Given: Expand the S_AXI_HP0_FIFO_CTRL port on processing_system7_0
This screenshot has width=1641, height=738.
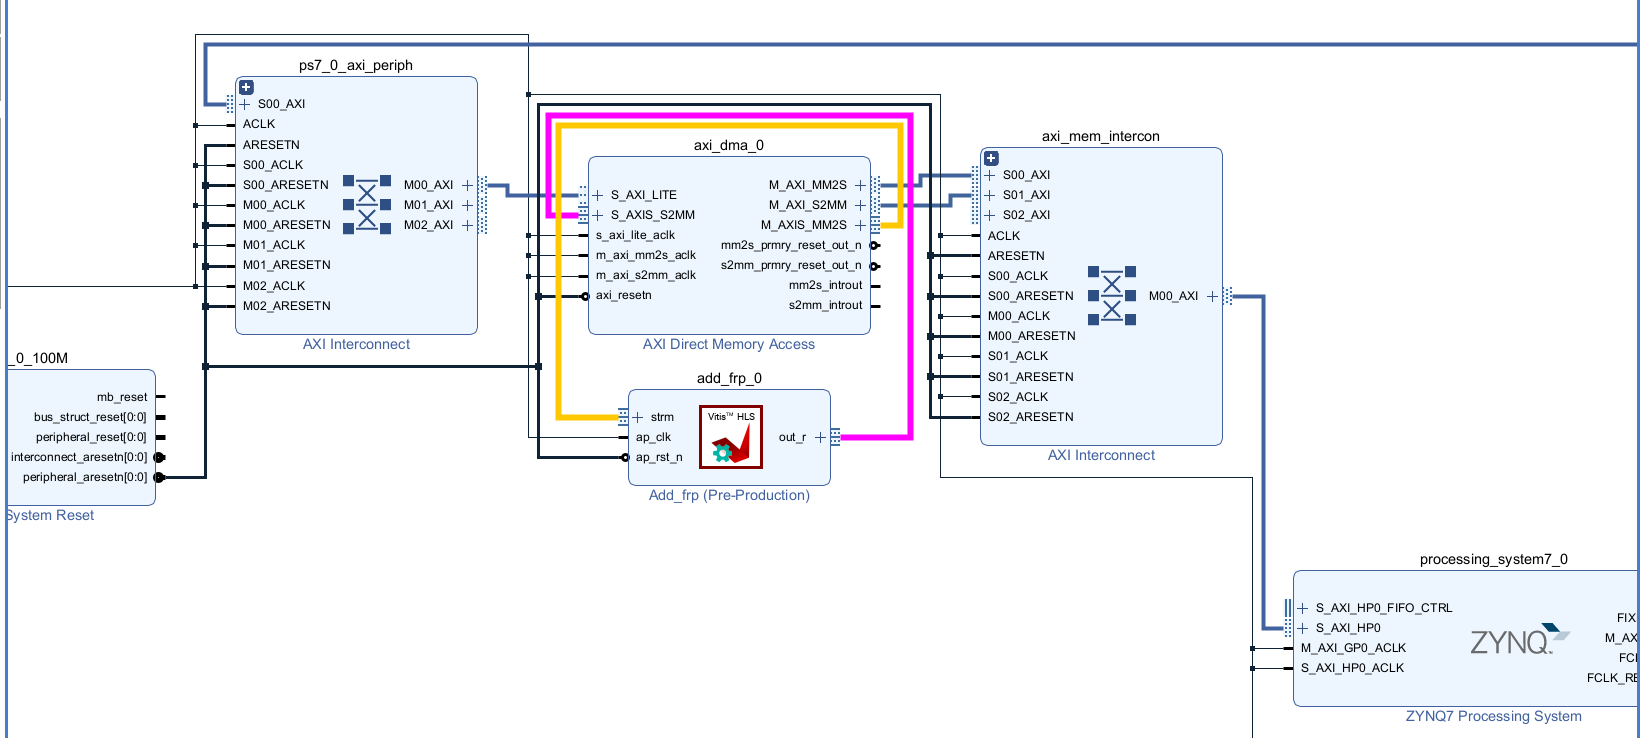Looking at the screenshot, I should pyautogui.click(x=1303, y=608).
